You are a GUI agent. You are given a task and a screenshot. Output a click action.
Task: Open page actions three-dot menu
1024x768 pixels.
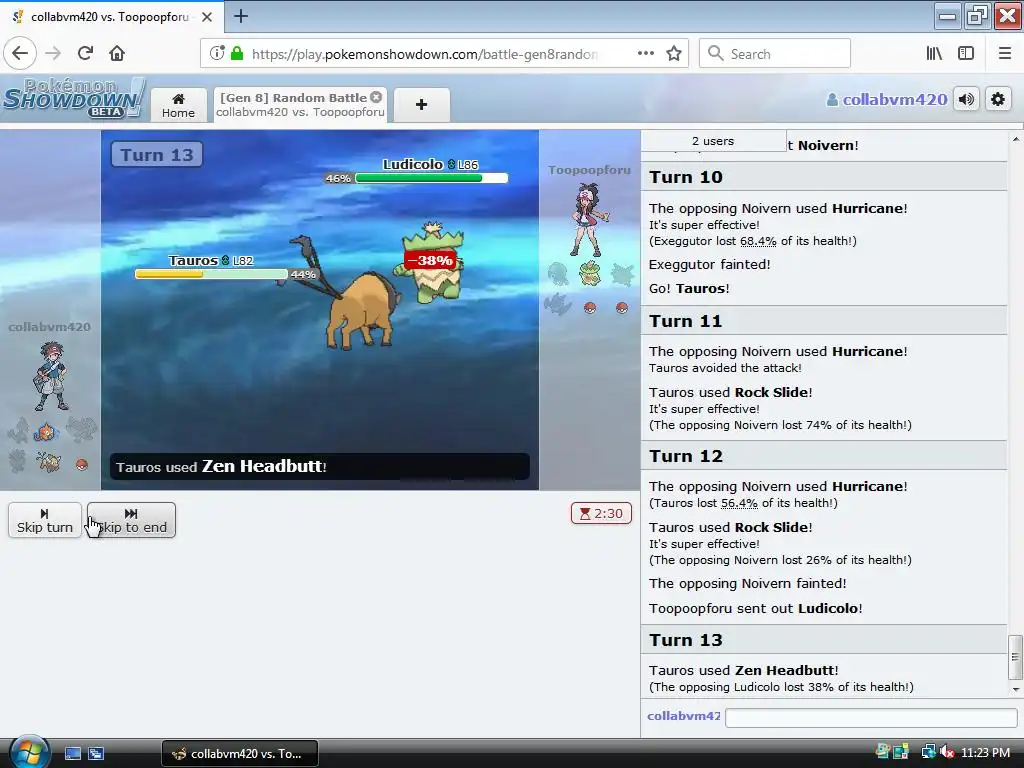646,54
